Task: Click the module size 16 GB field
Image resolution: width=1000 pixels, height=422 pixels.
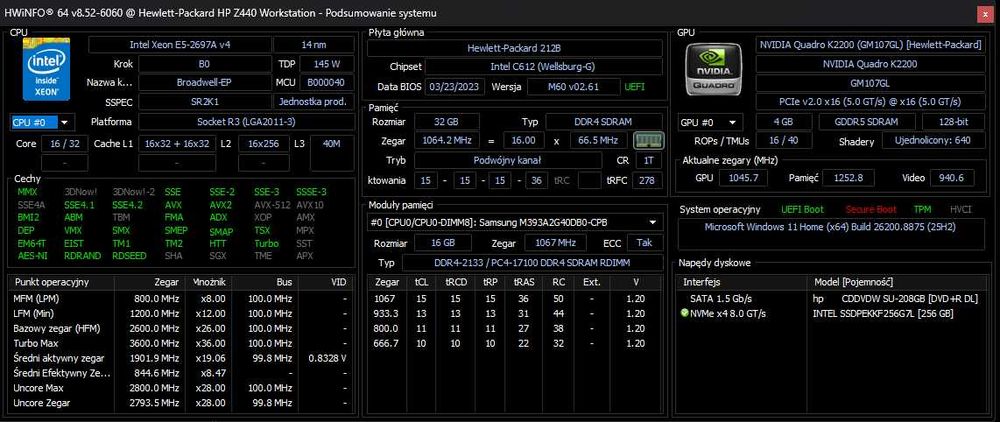Action: (443, 243)
